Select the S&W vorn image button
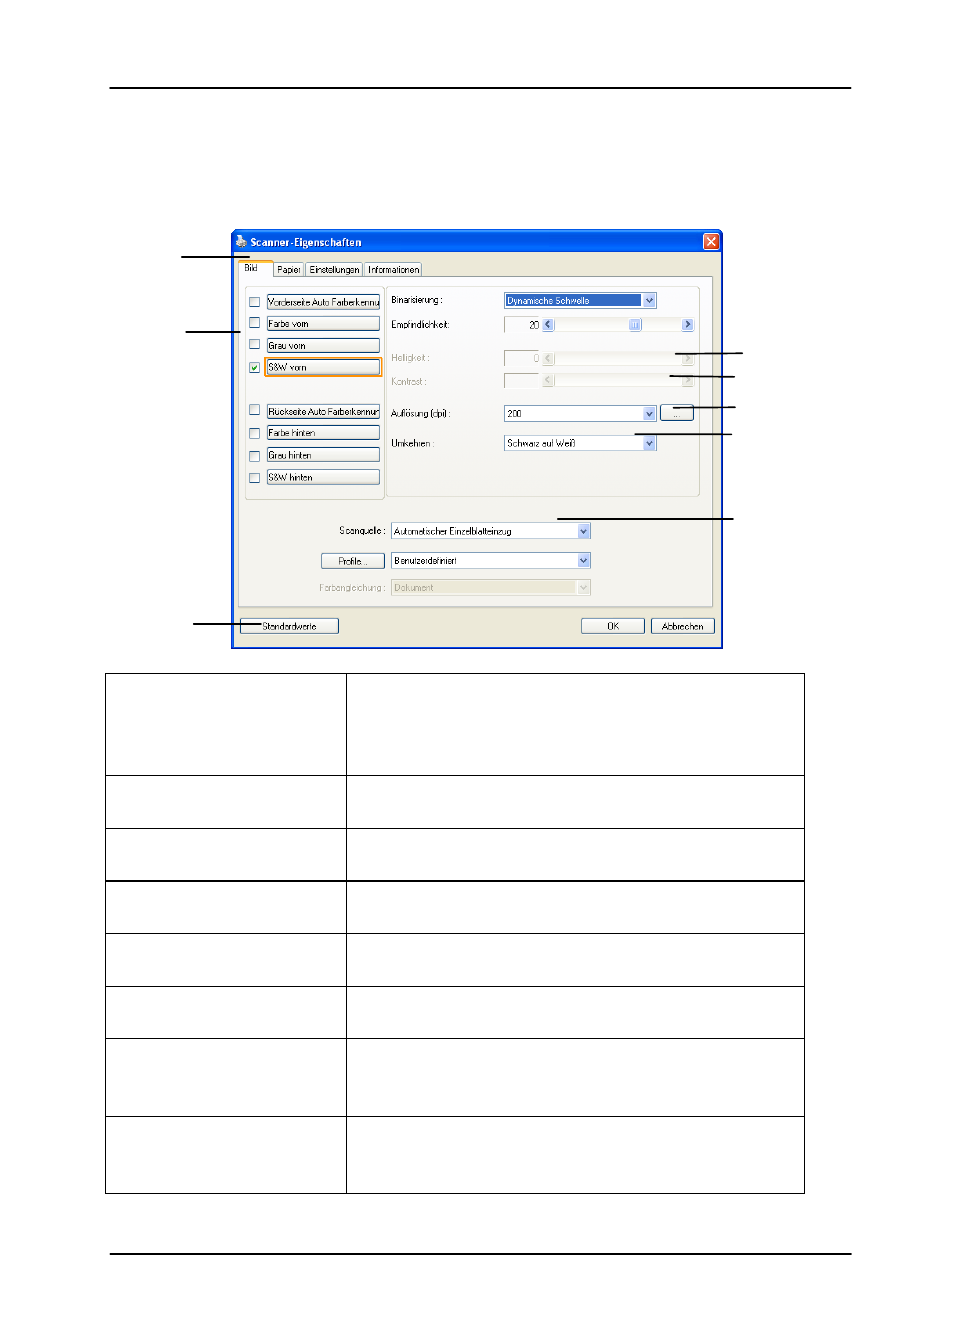The width and height of the screenshot is (954, 1336). click(323, 368)
